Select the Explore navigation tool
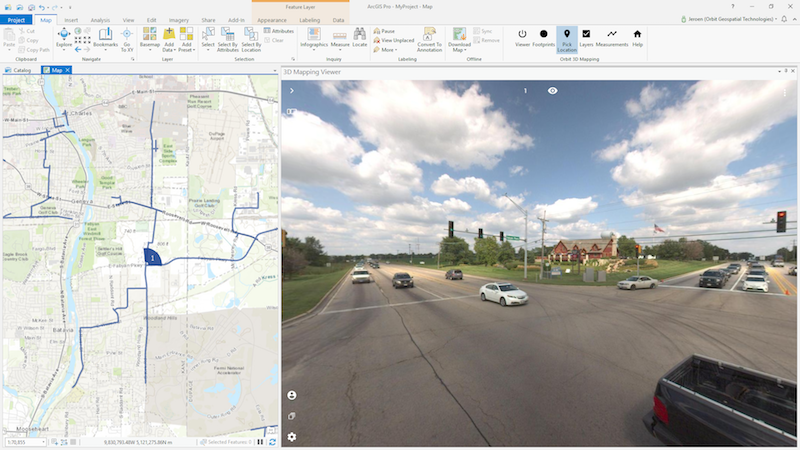 64,37
